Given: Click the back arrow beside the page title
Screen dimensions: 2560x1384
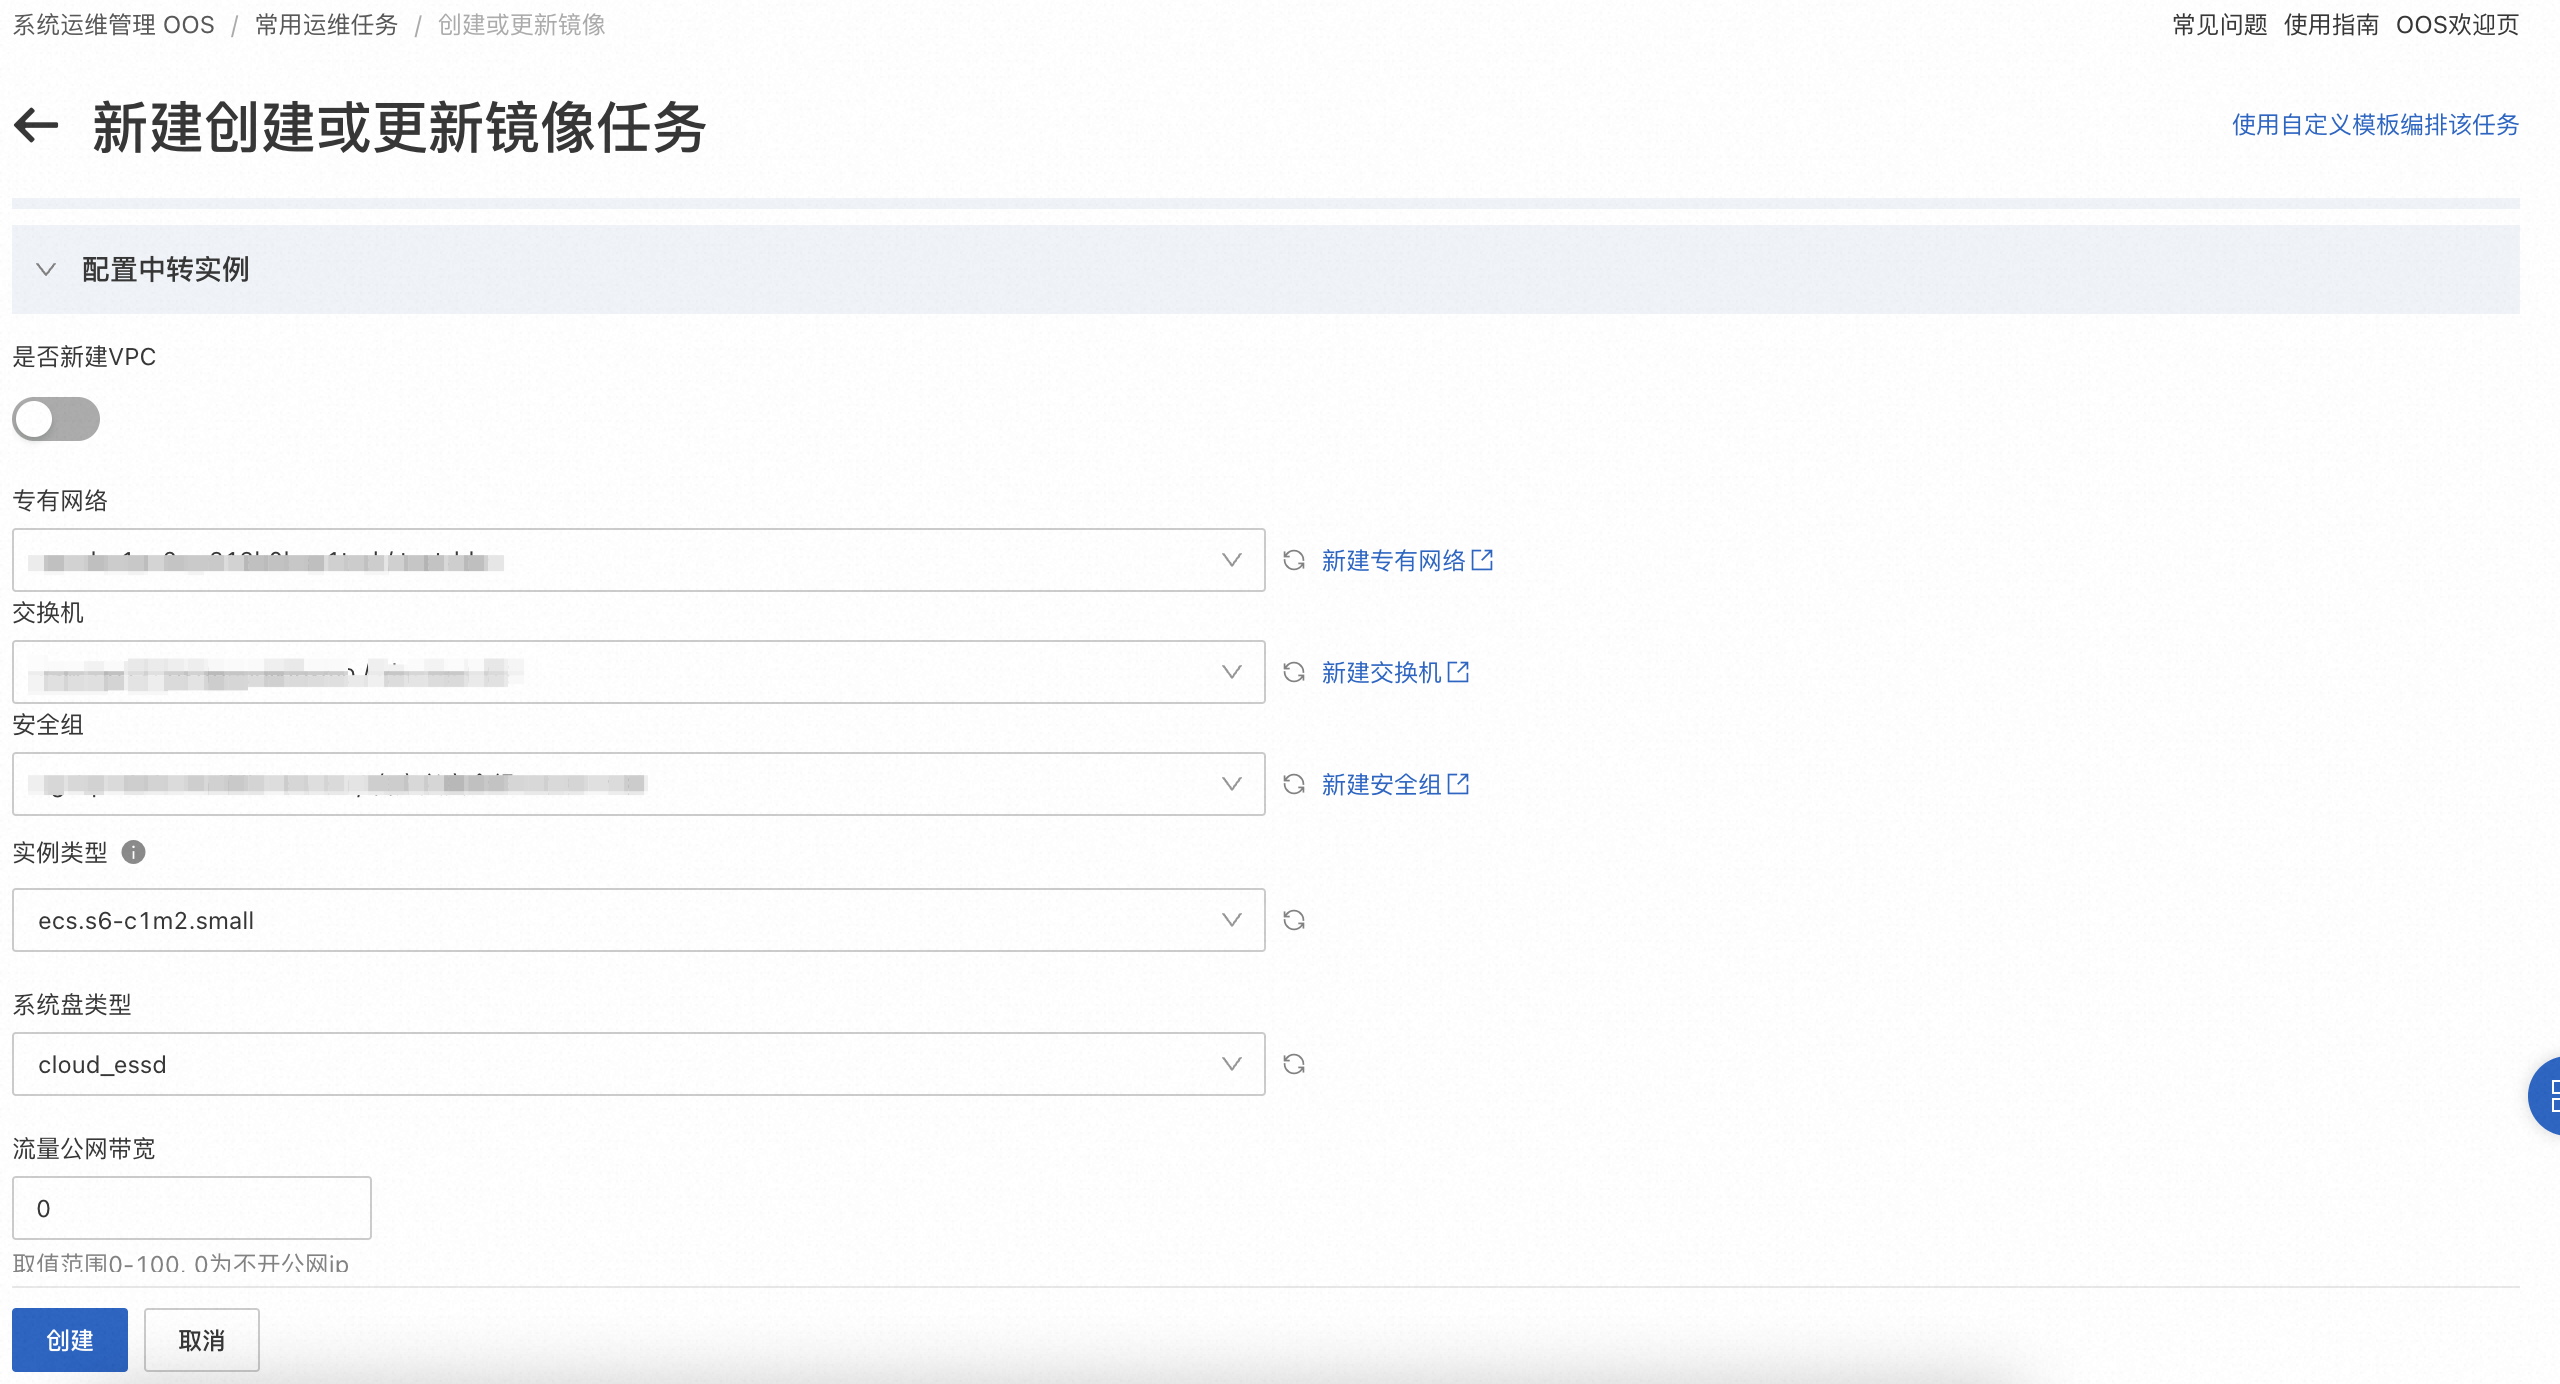Looking at the screenshot, I should pos(37,126).
